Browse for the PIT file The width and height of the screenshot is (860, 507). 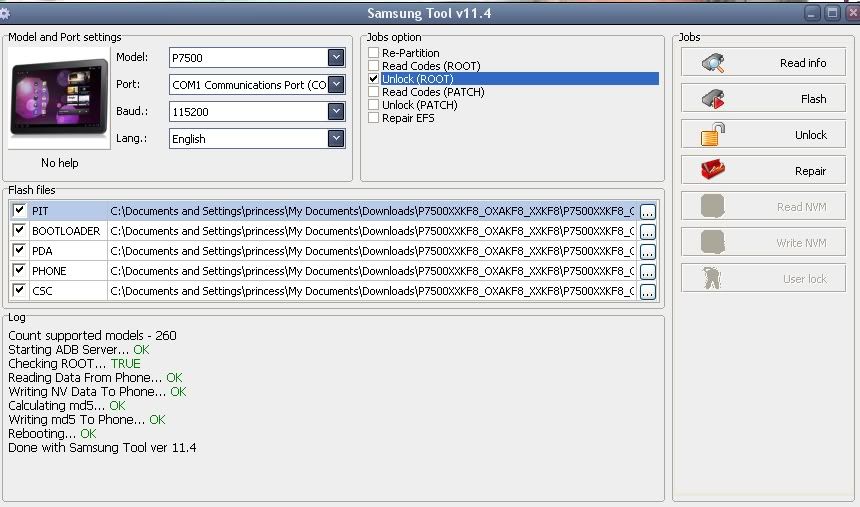pos(648,212)
